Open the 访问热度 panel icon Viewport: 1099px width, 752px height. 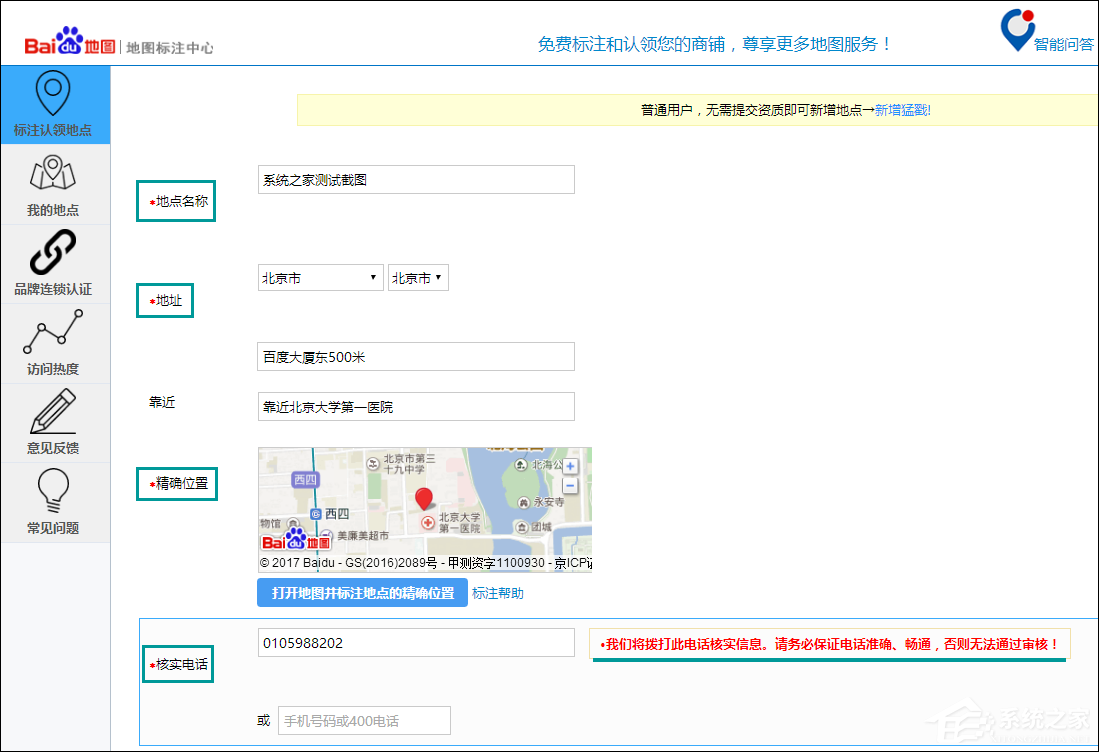53,333
